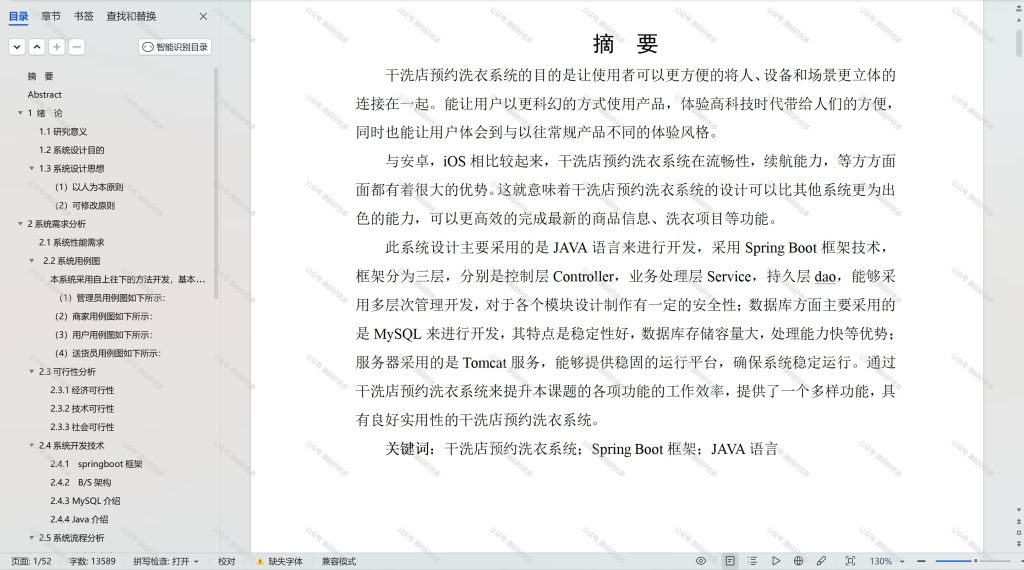Go to (4) 送货员用例图如下所示
The height and width of the screenshot is (570, 1024).
tap(108, 353)
